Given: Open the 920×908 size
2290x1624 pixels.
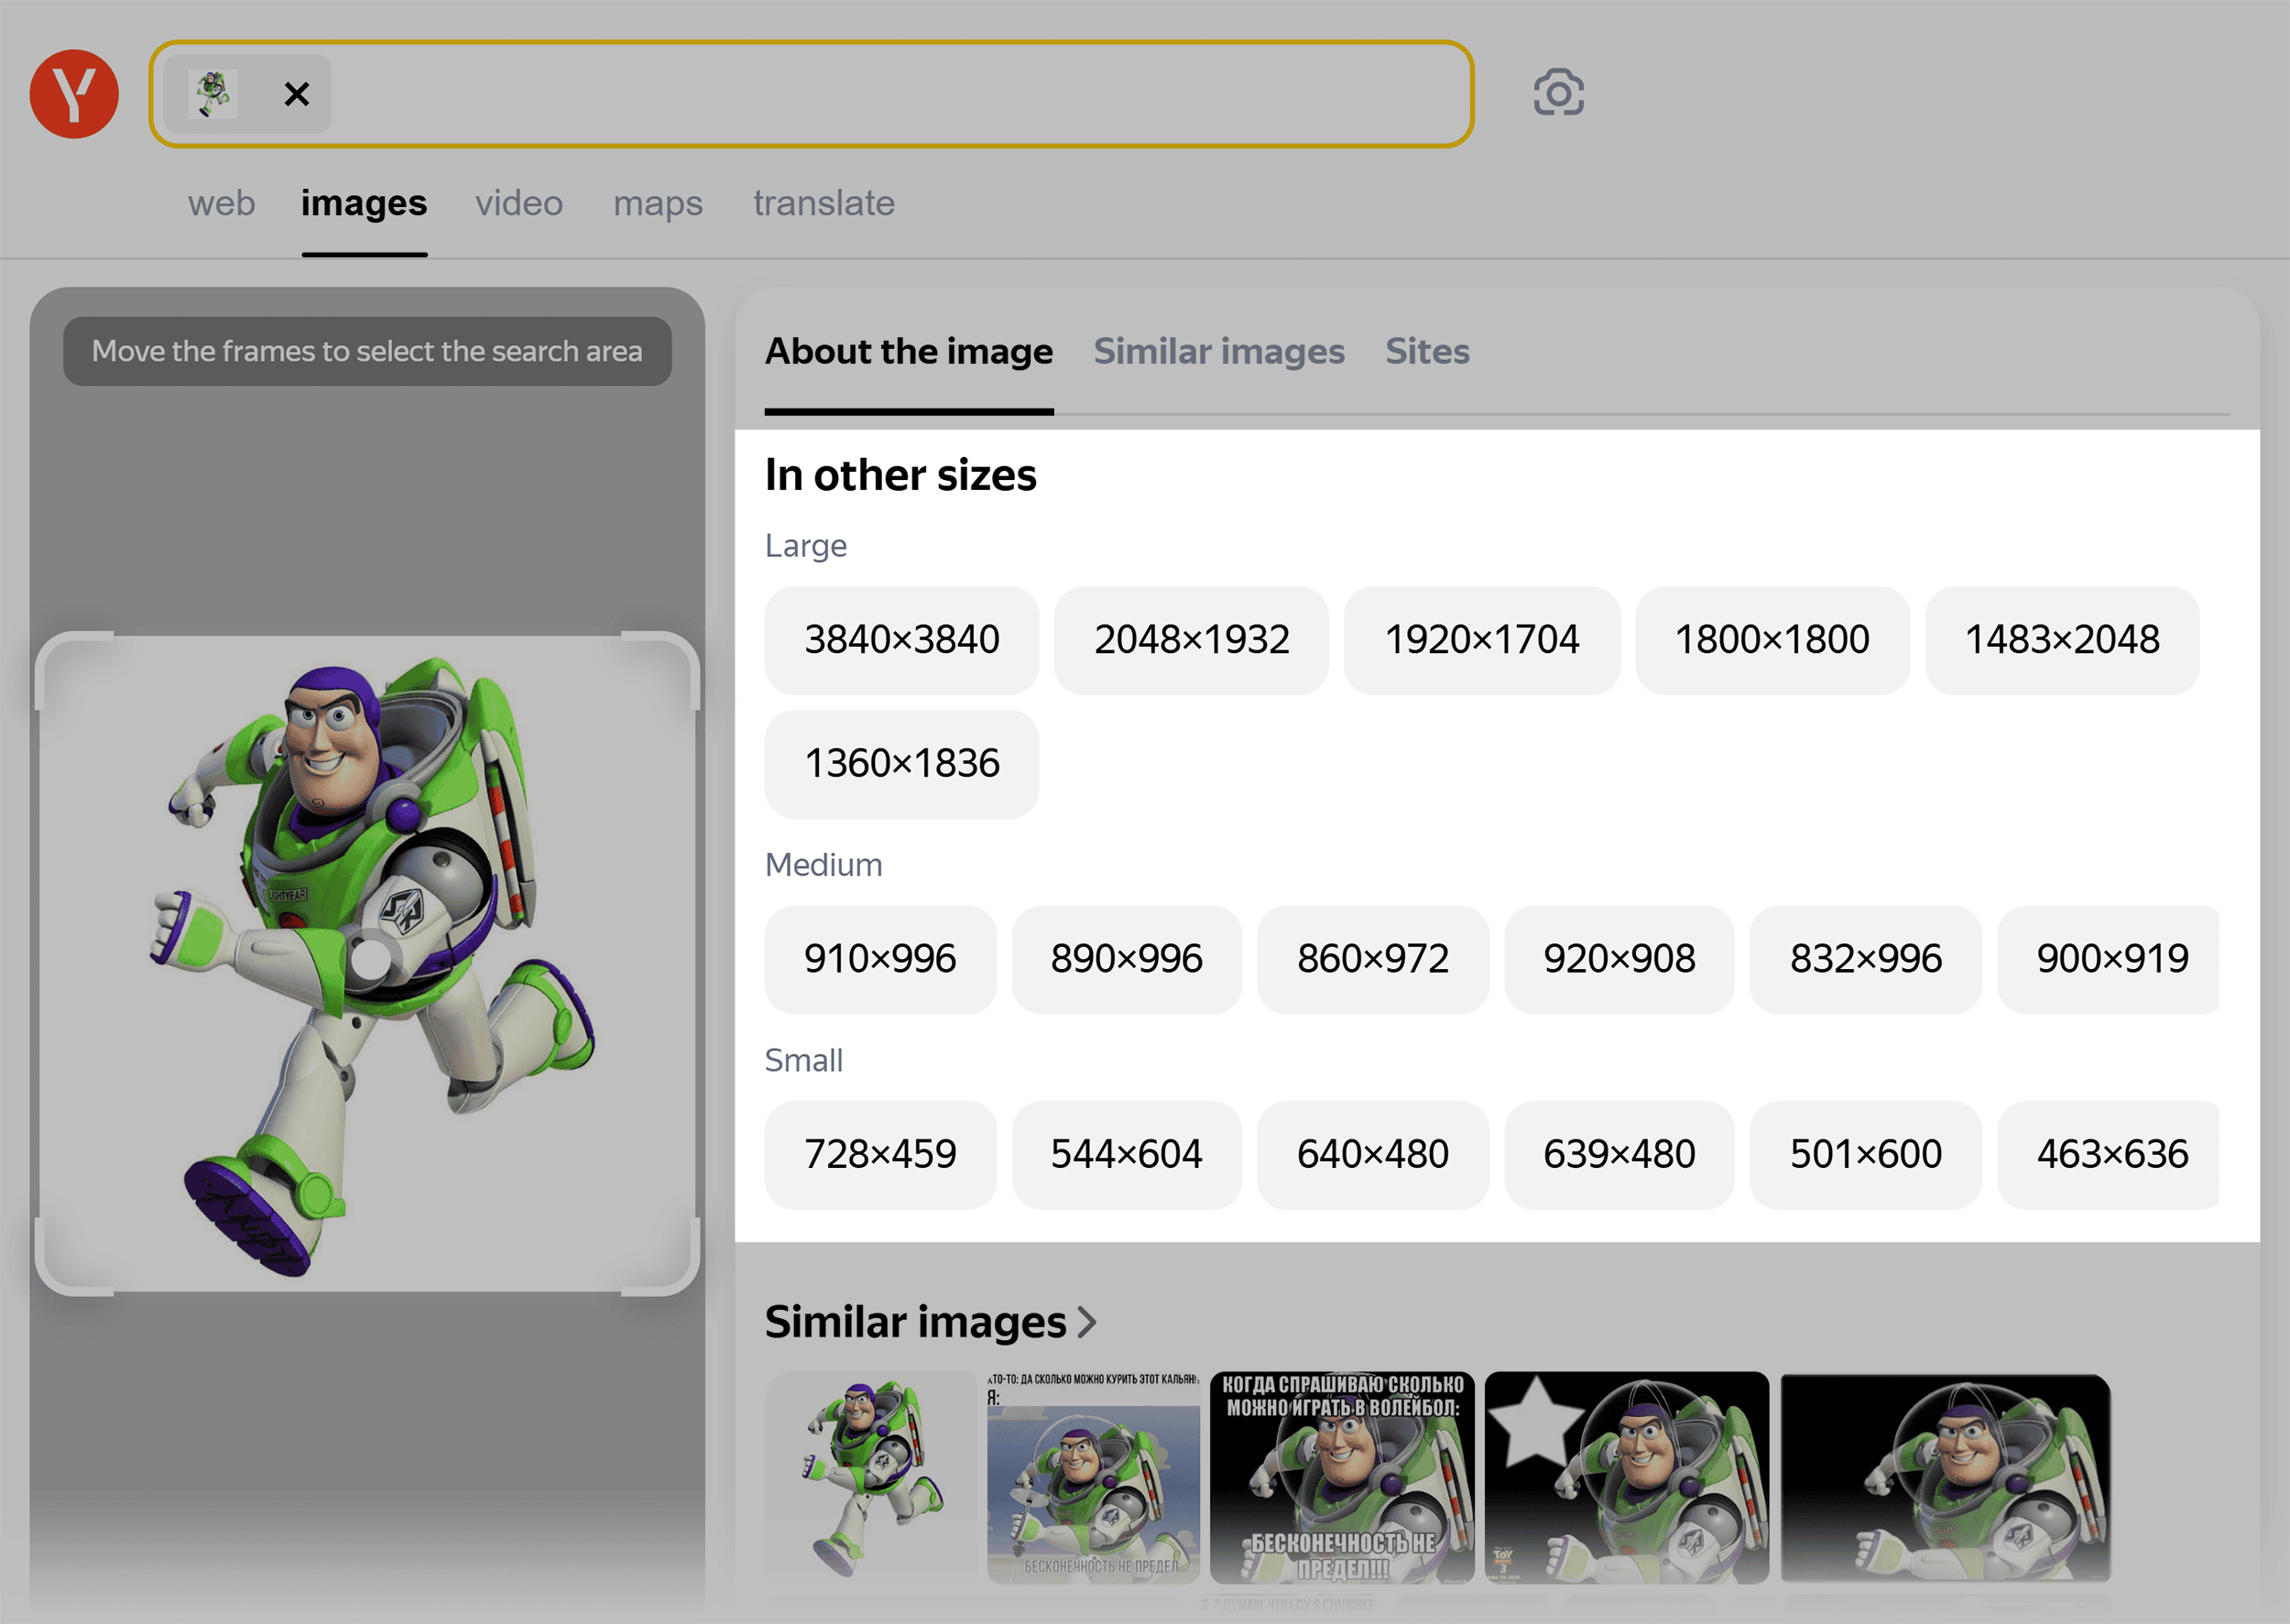Looking at the screenshot, I should 1619,959.
